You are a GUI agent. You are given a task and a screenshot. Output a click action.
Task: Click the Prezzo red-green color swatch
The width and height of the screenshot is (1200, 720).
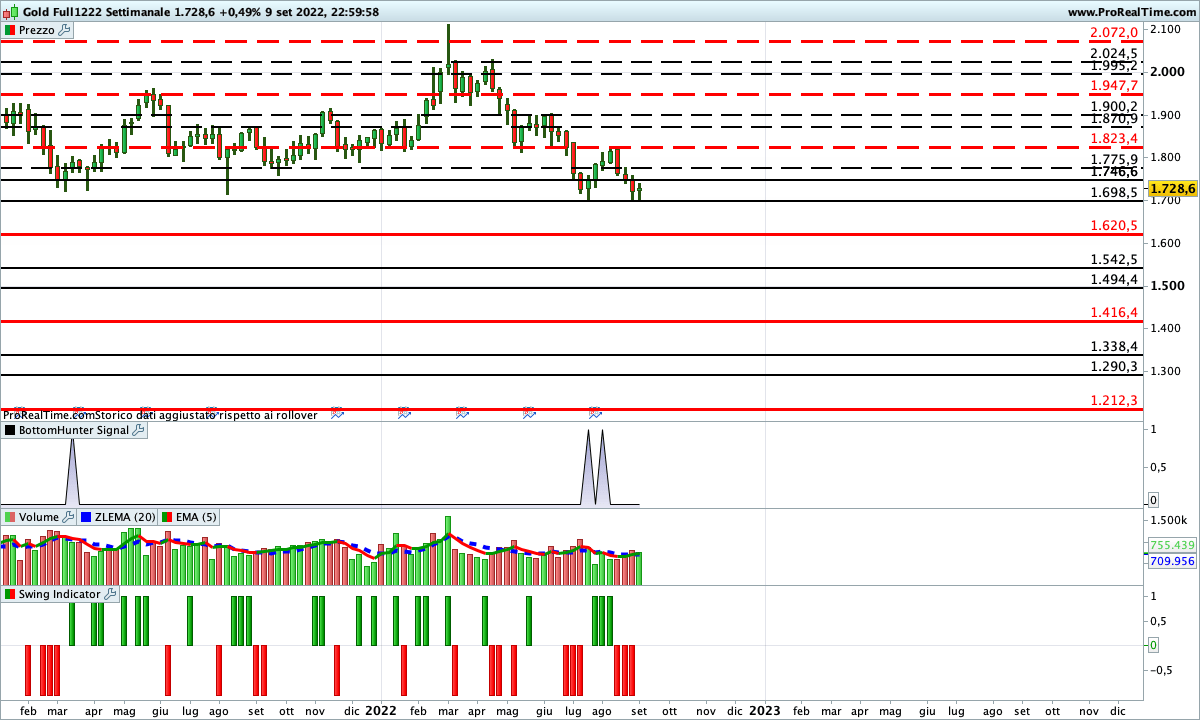click(x=10, y=31)
